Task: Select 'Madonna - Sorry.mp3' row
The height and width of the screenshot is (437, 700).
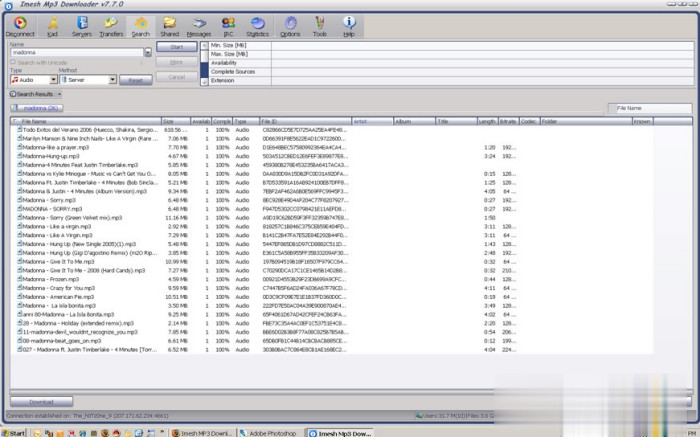Action: [x=332, y=200]
